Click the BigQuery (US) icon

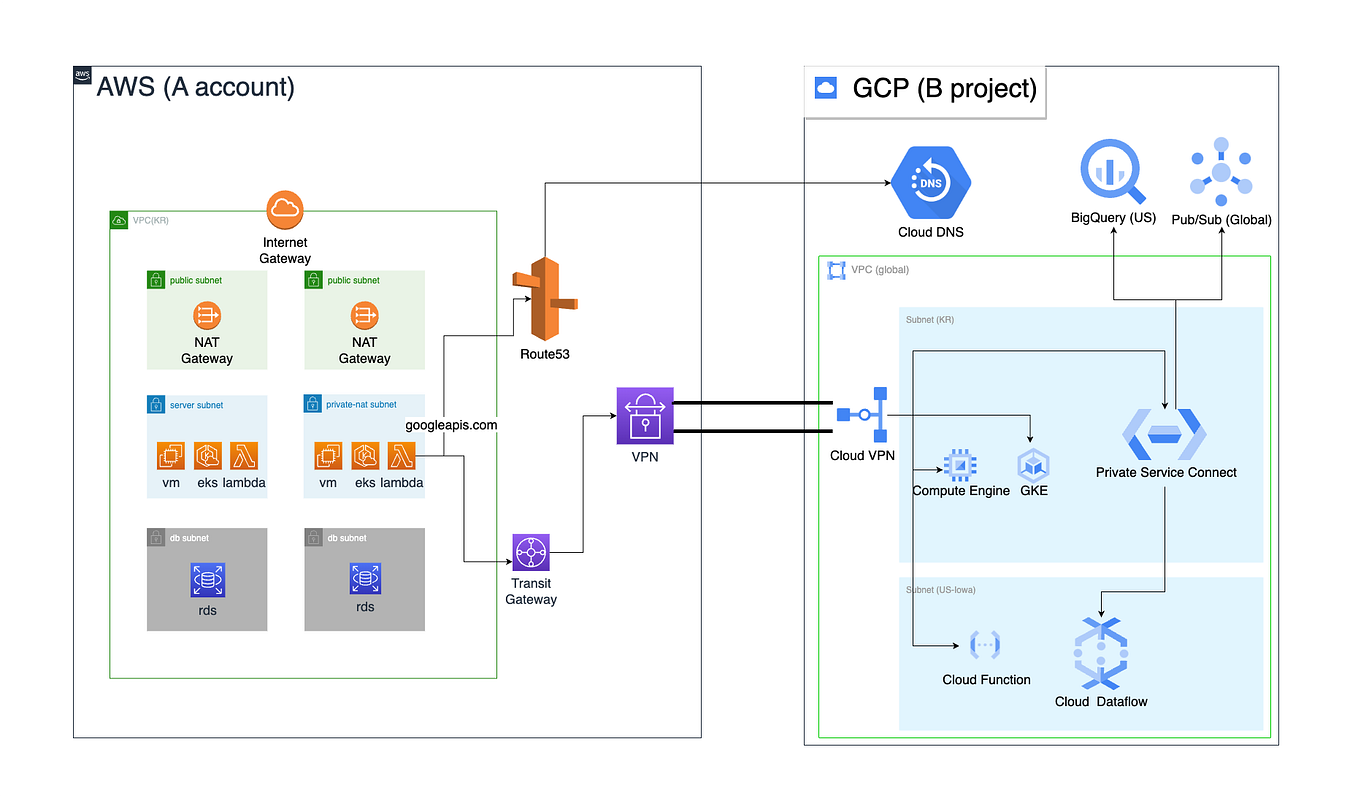1113,172
